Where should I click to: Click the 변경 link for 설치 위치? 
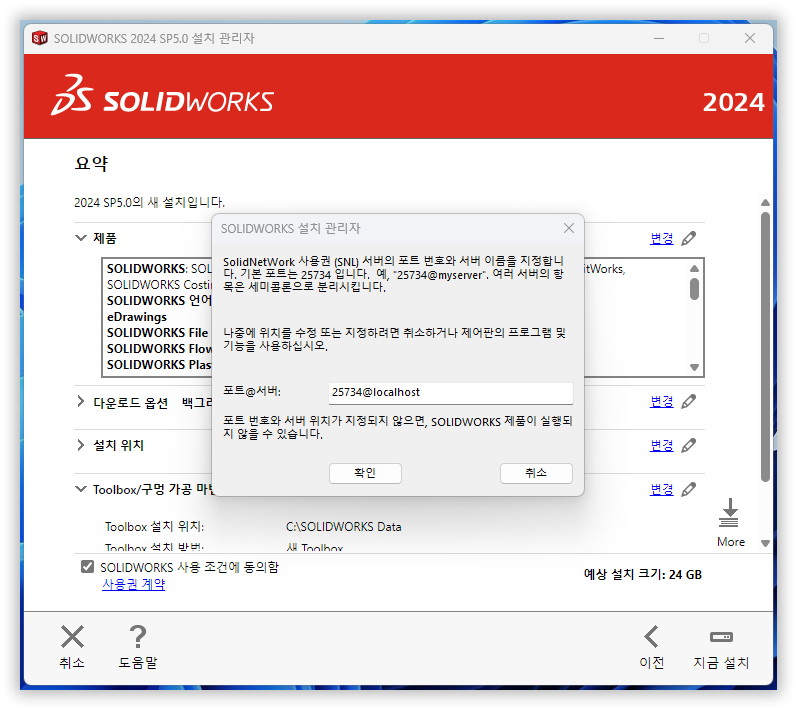[661, 445]
